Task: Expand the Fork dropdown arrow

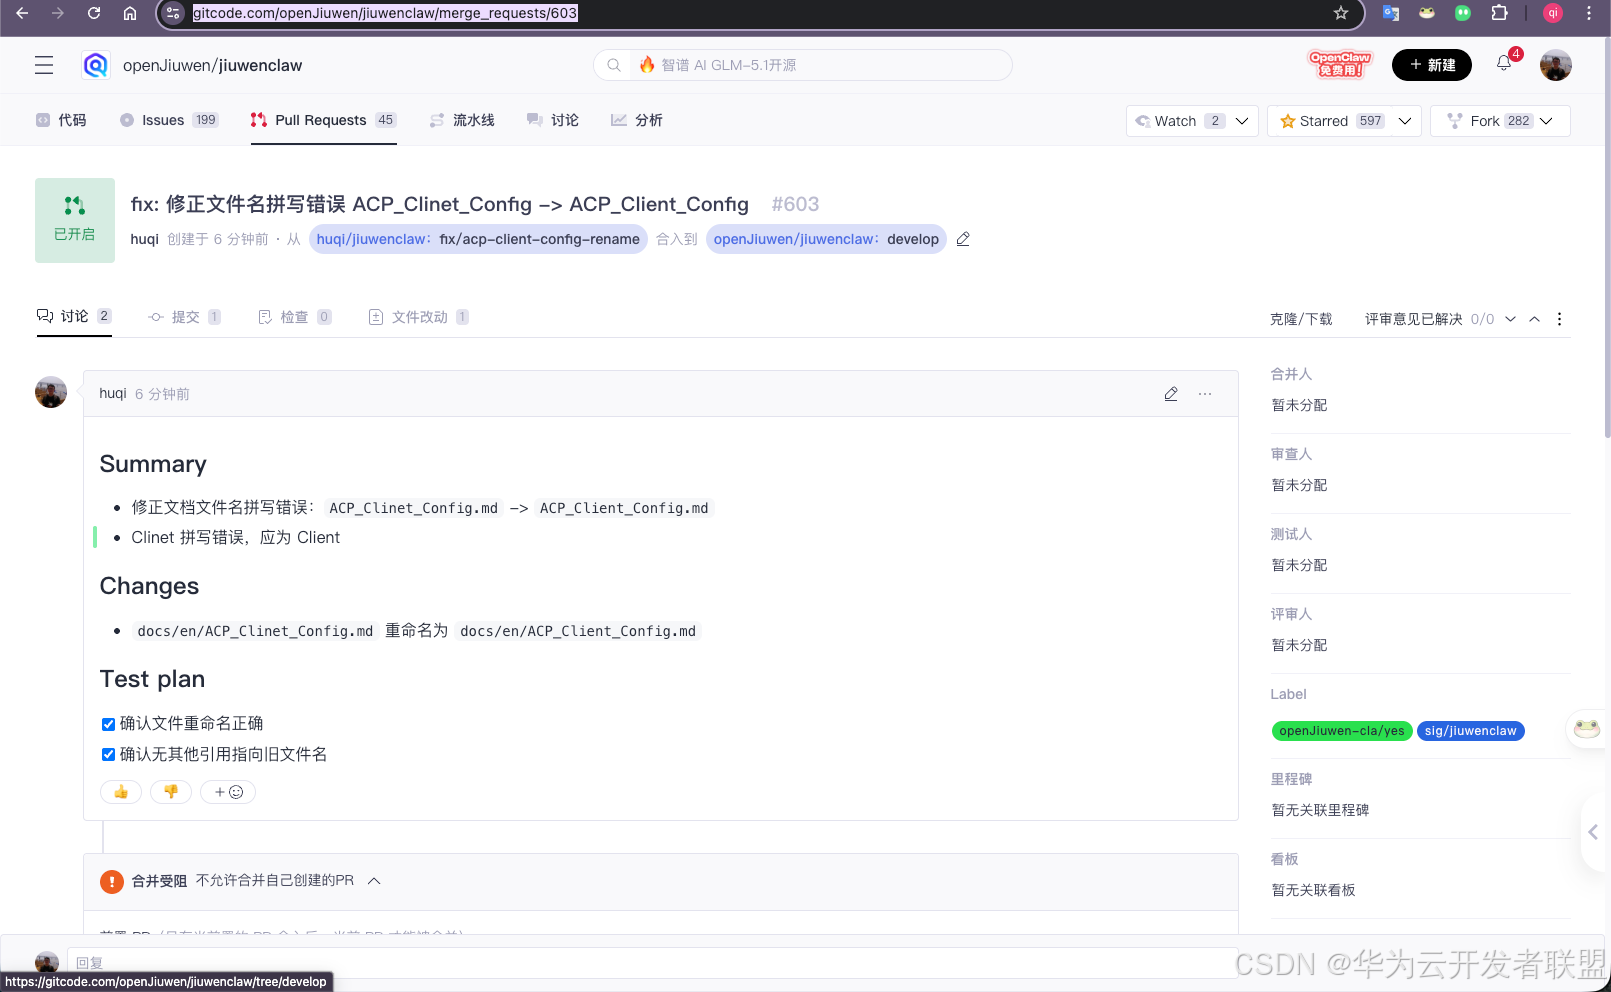Action: [x=1546, y=121]
